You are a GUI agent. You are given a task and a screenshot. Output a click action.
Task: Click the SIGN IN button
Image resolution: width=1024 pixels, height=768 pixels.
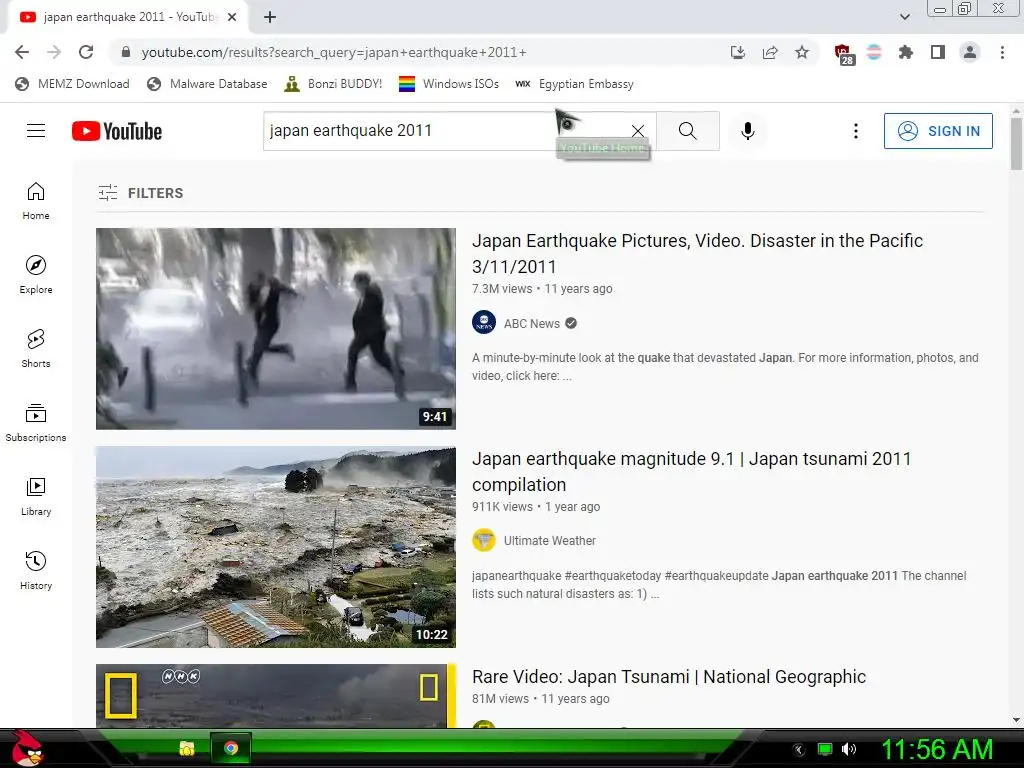point(938,131)
